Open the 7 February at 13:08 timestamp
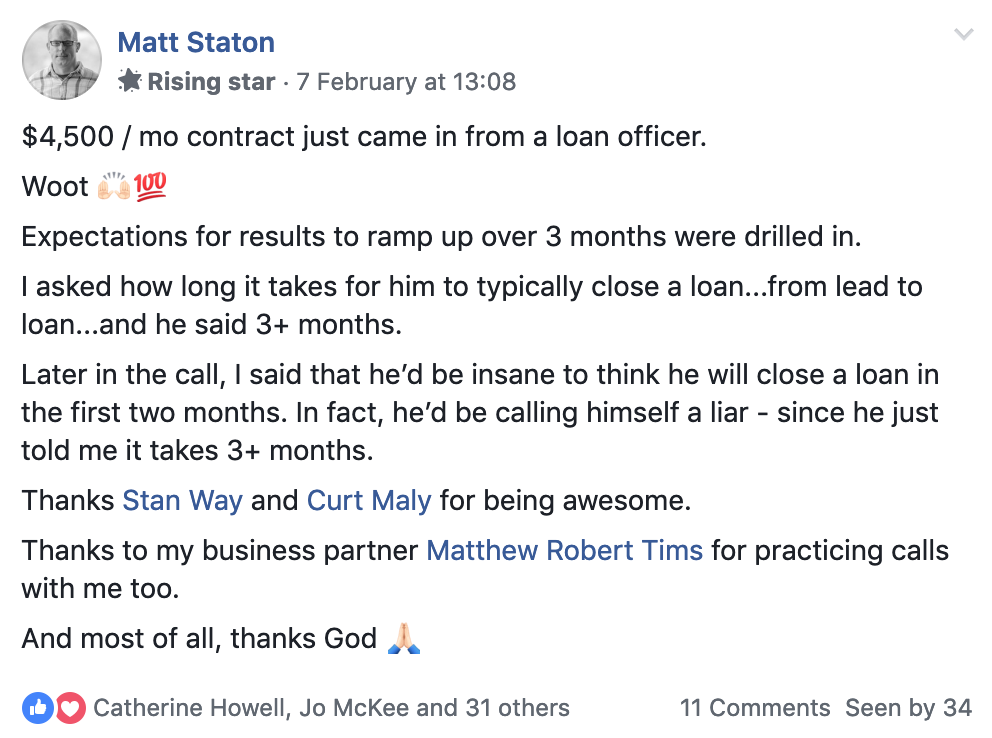992x738 pixels. pos(406,82)
